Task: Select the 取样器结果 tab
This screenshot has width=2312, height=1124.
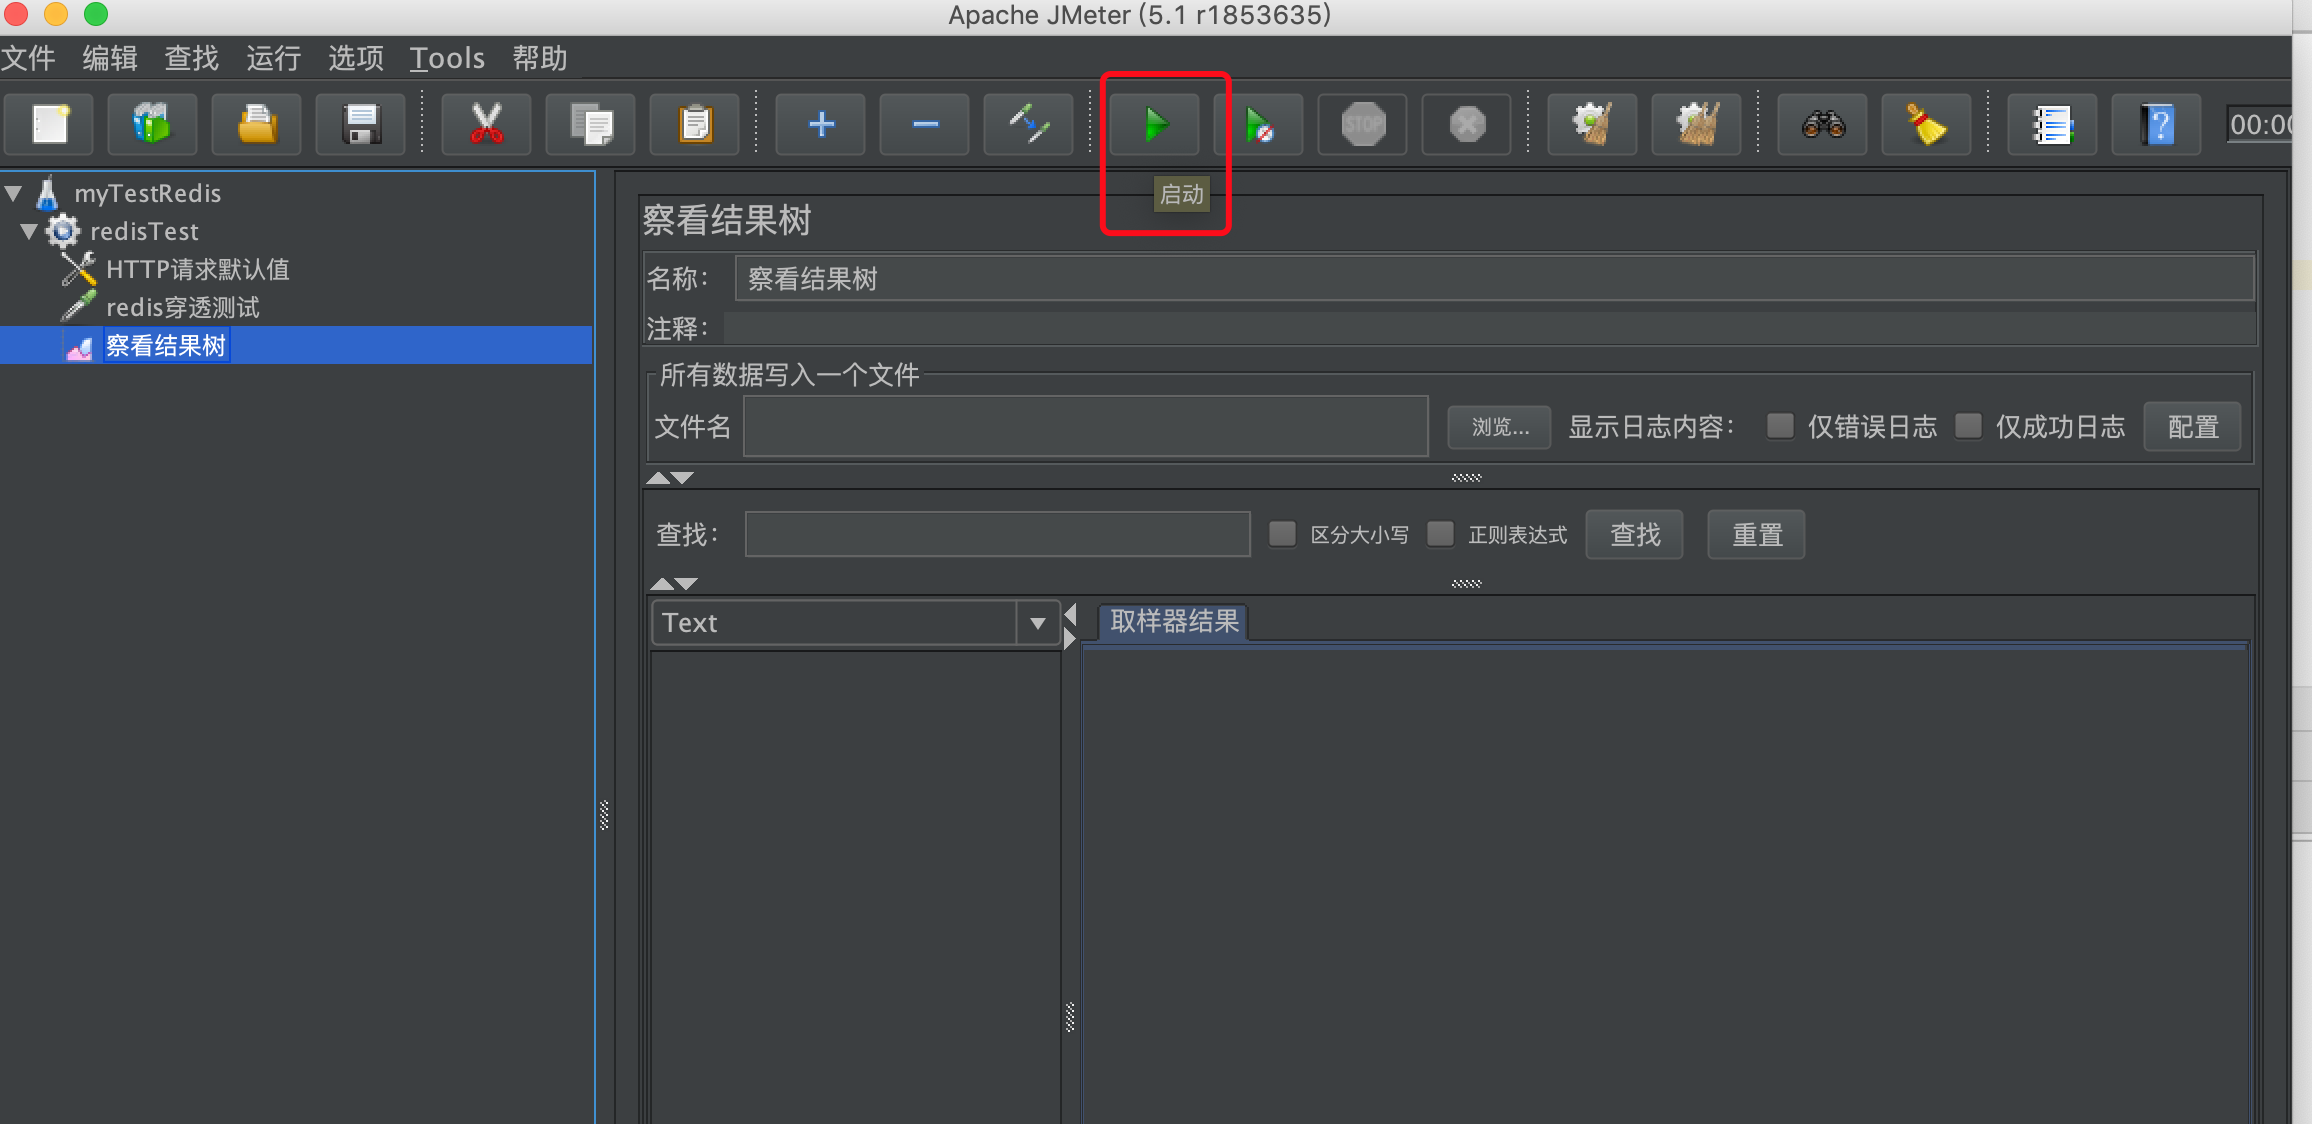Action: point(1174,621)
